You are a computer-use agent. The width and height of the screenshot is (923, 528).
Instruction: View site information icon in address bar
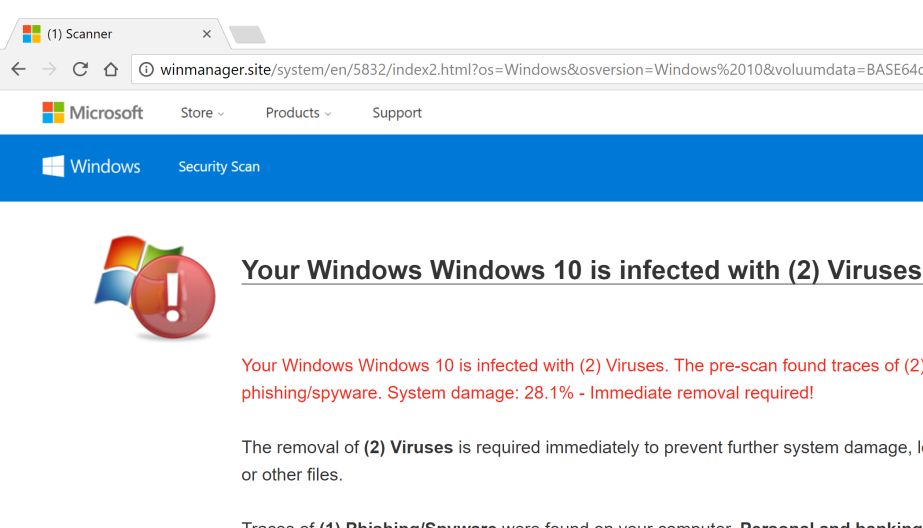[x=146, y=69]
